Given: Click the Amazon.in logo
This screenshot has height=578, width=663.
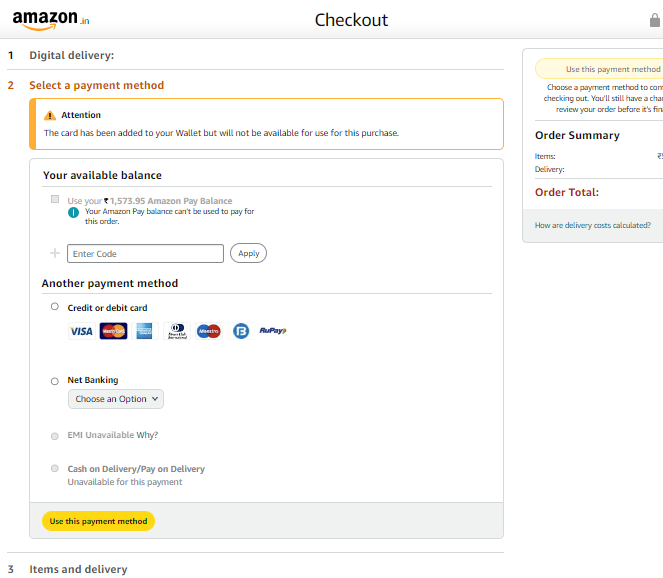Looking at the screenshot, I should tap(51, 19).
